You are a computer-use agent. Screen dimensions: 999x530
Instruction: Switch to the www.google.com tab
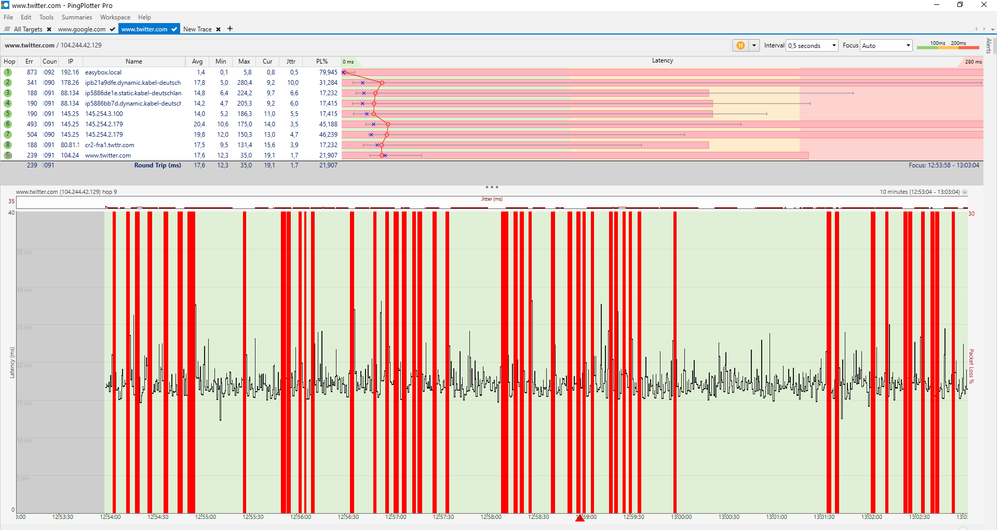[81, 29]
